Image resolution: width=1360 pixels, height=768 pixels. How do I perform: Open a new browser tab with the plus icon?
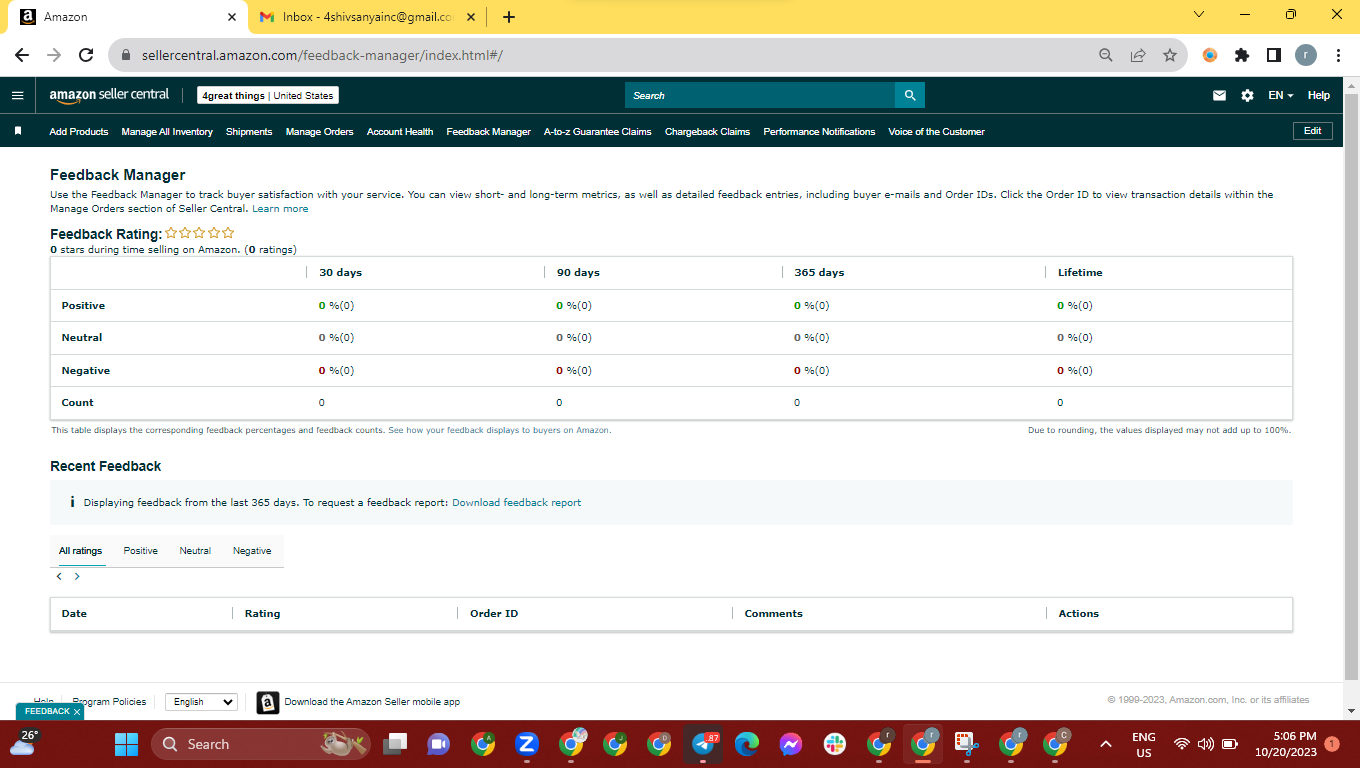click(509, 17)
